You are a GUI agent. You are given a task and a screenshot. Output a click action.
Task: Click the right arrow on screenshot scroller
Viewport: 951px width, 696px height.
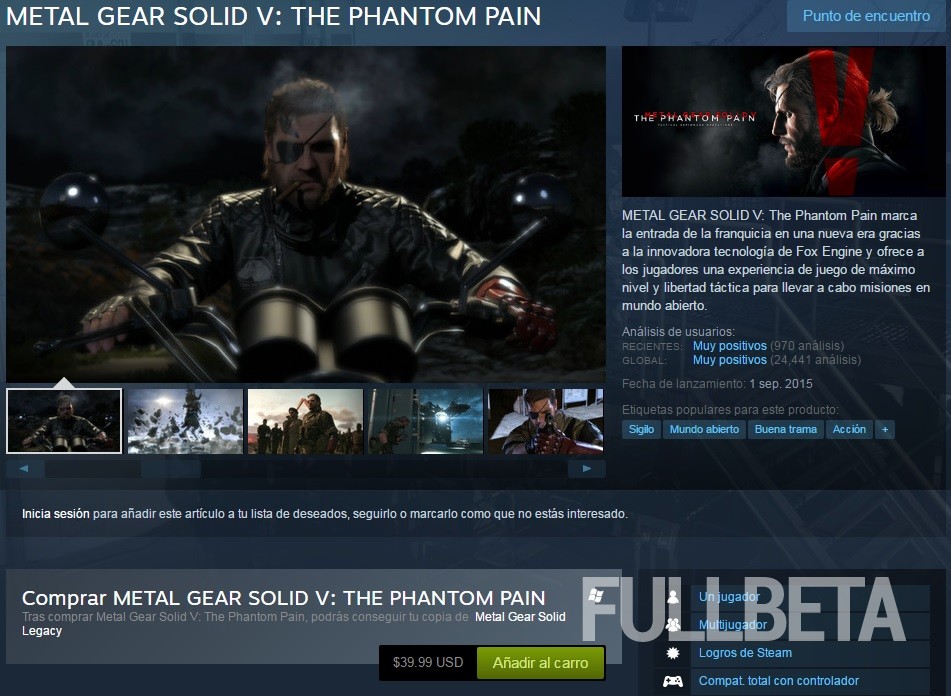[x=586, y=468]
